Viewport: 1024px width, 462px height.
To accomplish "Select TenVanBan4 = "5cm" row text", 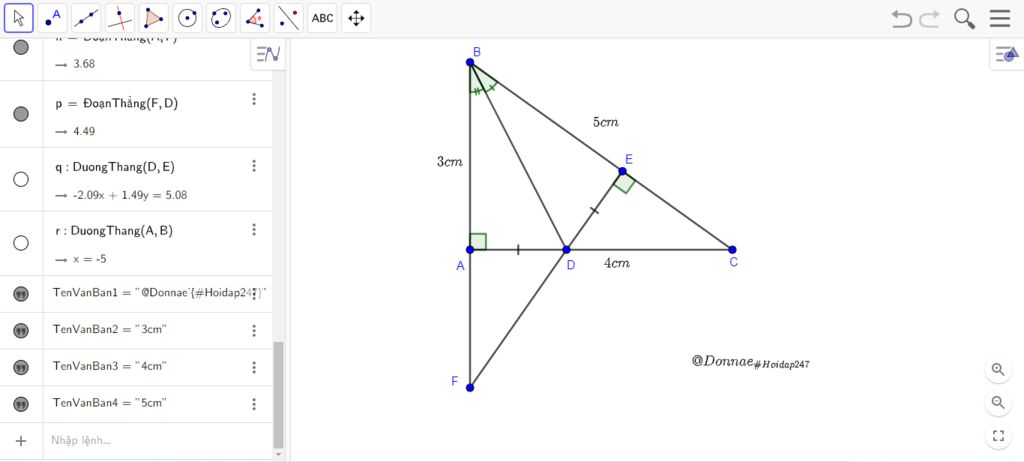I will pyautogui.click(x=110, y=403).
